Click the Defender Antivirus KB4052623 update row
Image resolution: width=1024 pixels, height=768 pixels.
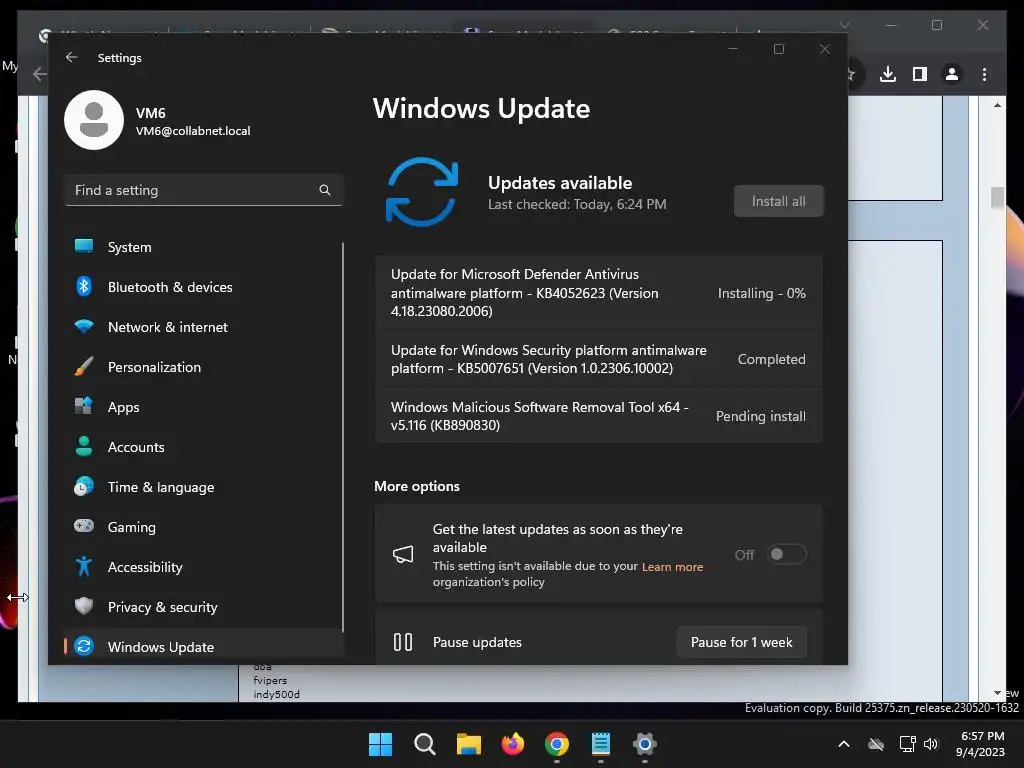click(x=598, y=293)
